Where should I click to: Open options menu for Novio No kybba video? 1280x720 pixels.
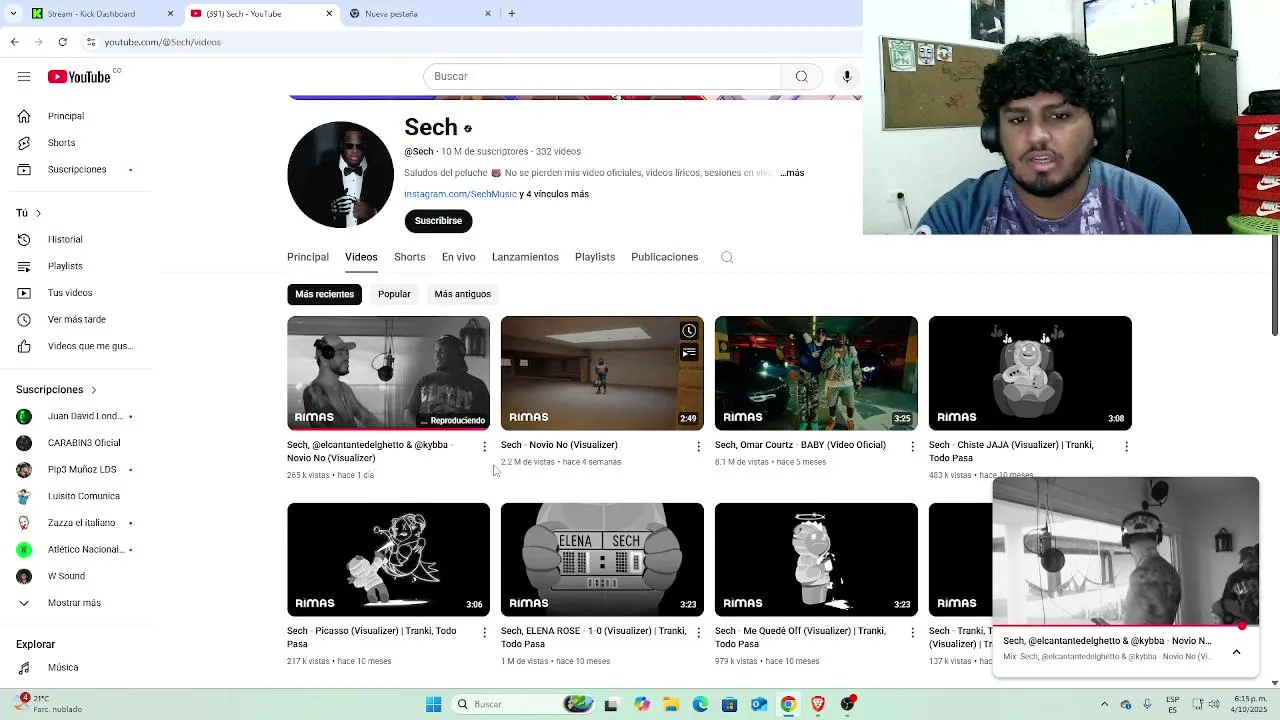tap(485, 447)
